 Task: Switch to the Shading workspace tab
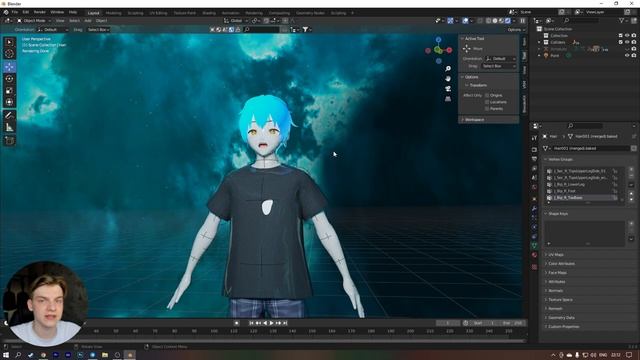[209, 13]
